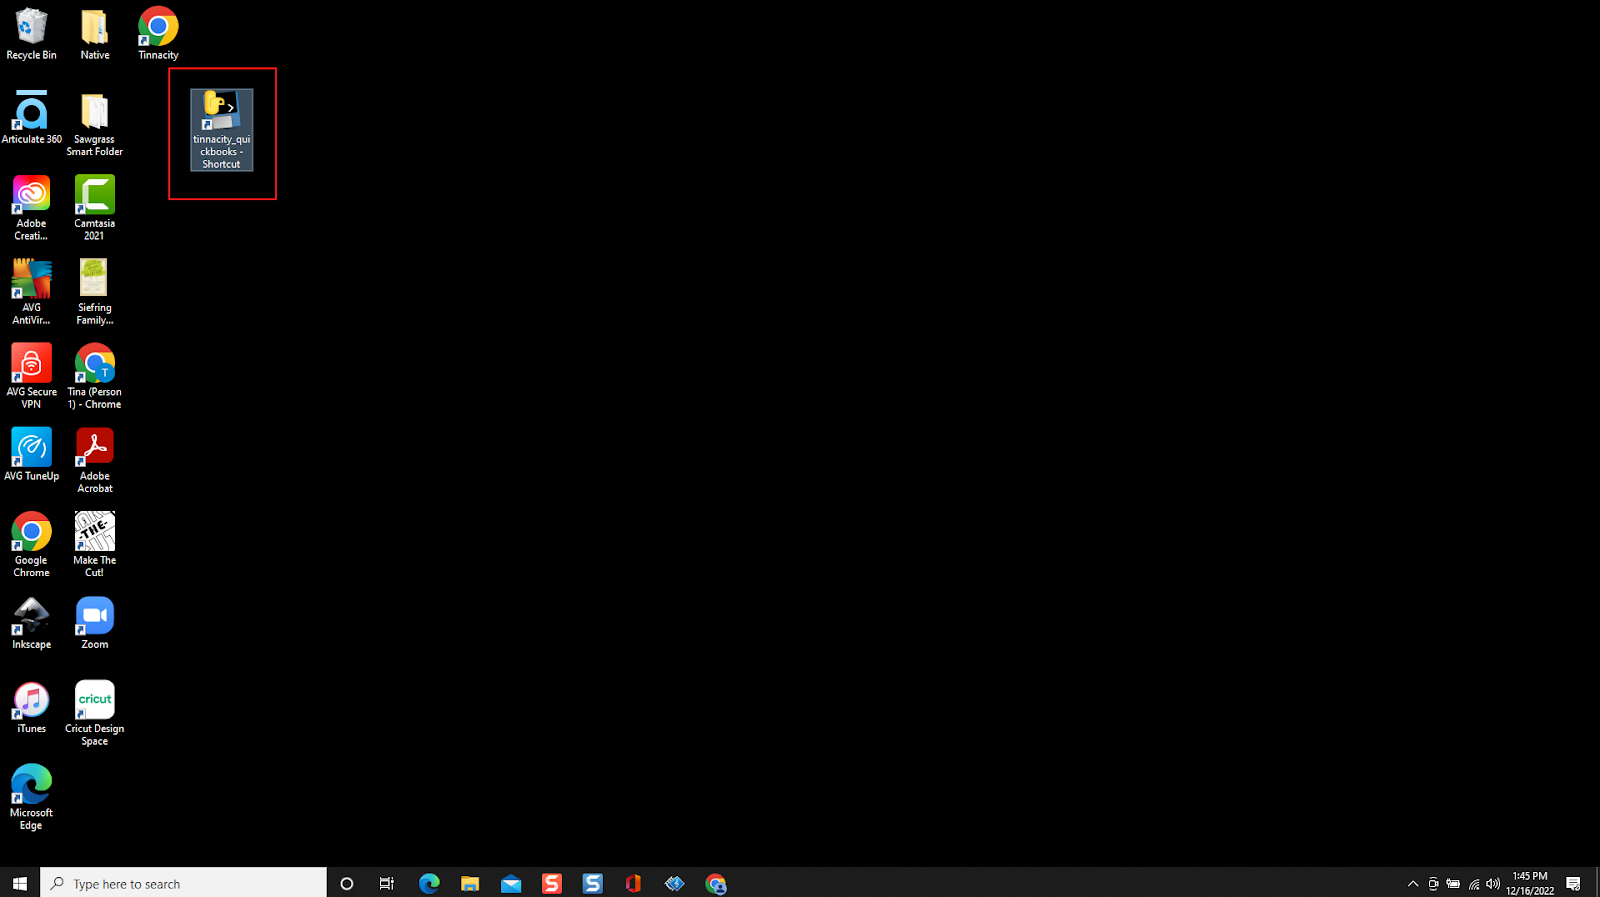
Task: Select the Inkscape desktop icon
Action: (x=31, y=623)
